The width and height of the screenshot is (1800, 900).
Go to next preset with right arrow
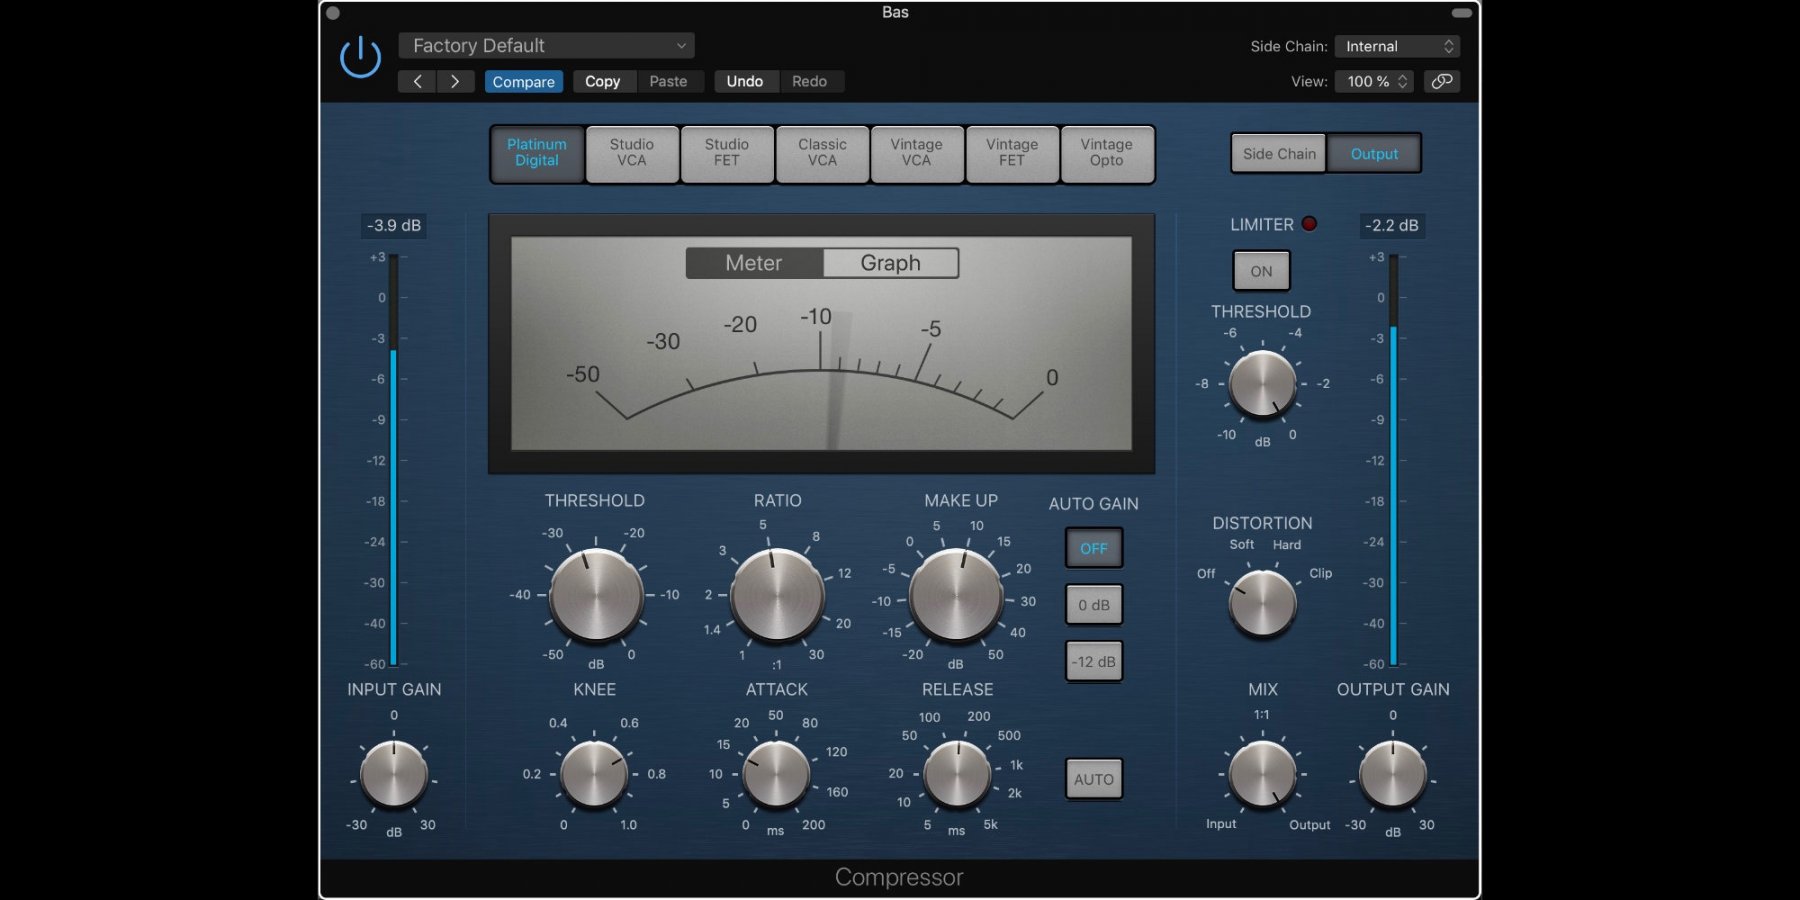point(455,82)
